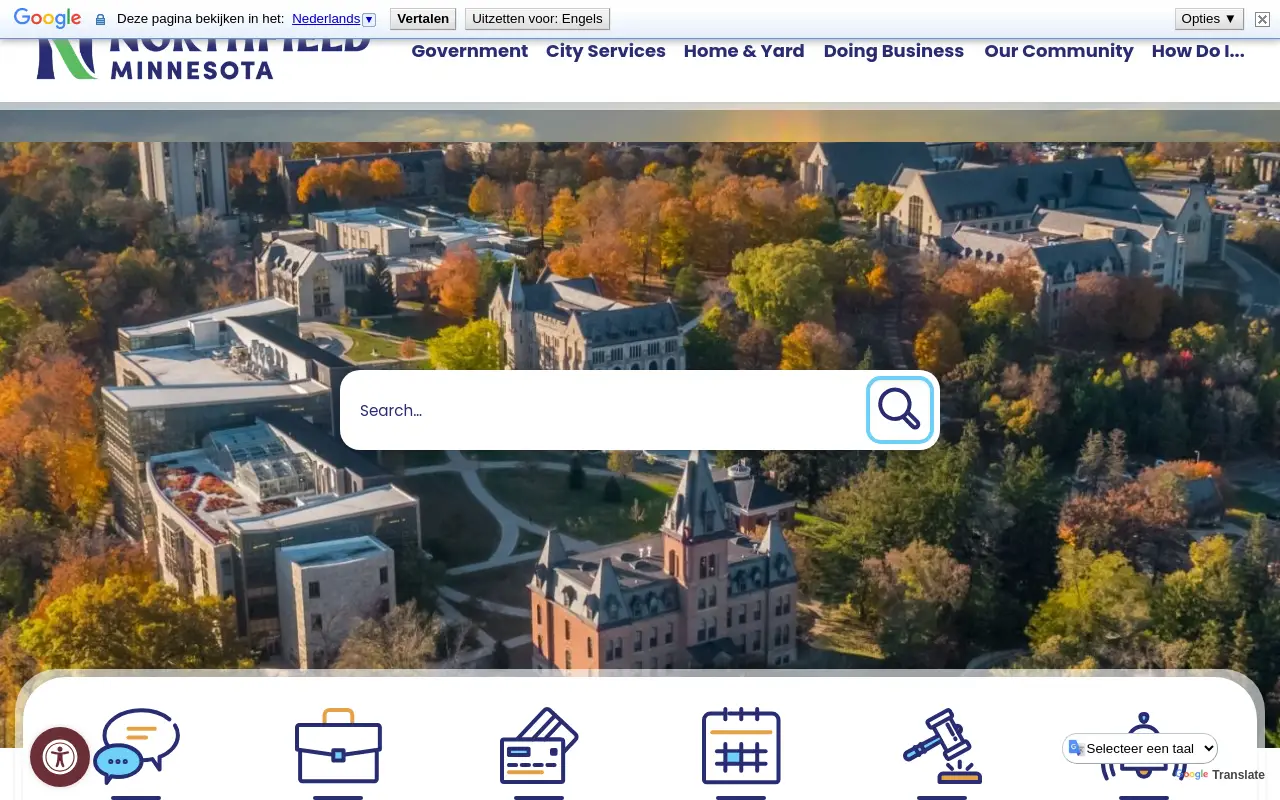
Task: Click the calendar icon
Action: pyautogui.click(x=741, y=746)
